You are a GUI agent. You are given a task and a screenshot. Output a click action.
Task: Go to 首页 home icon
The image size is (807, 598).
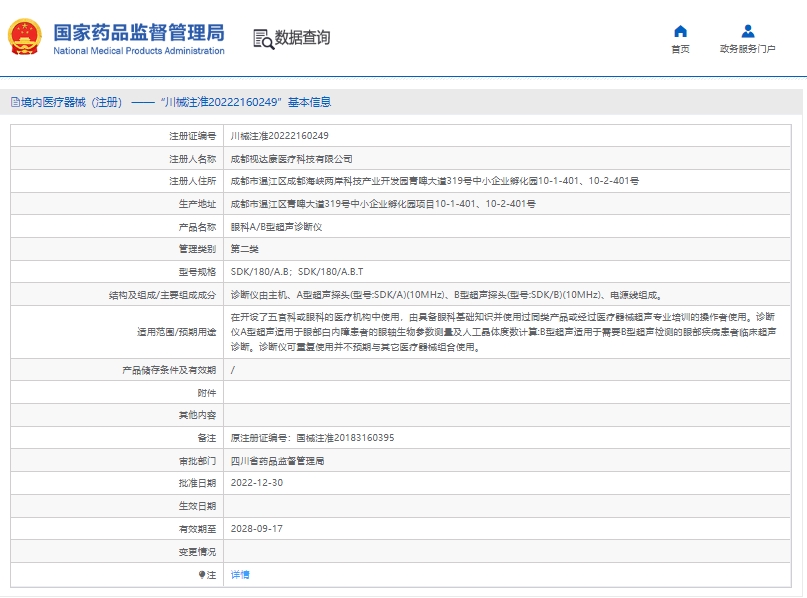[x=680, y=31]
